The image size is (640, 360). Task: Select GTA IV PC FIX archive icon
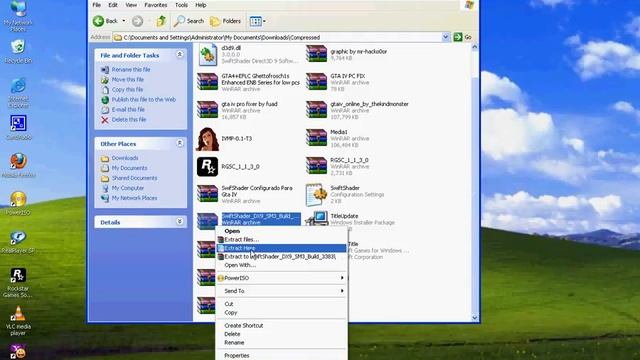(x=316, y=82)
